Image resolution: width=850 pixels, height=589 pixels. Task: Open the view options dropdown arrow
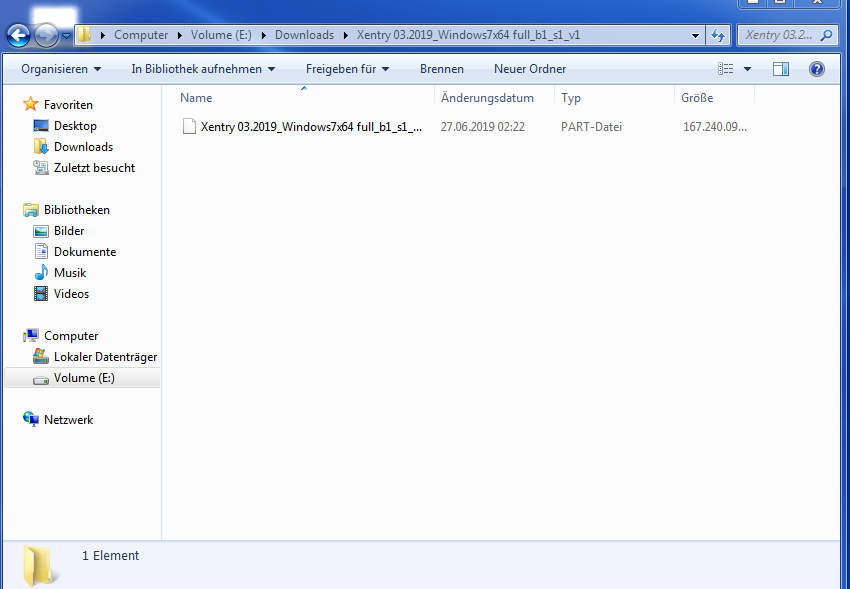(x=747, y=69)
